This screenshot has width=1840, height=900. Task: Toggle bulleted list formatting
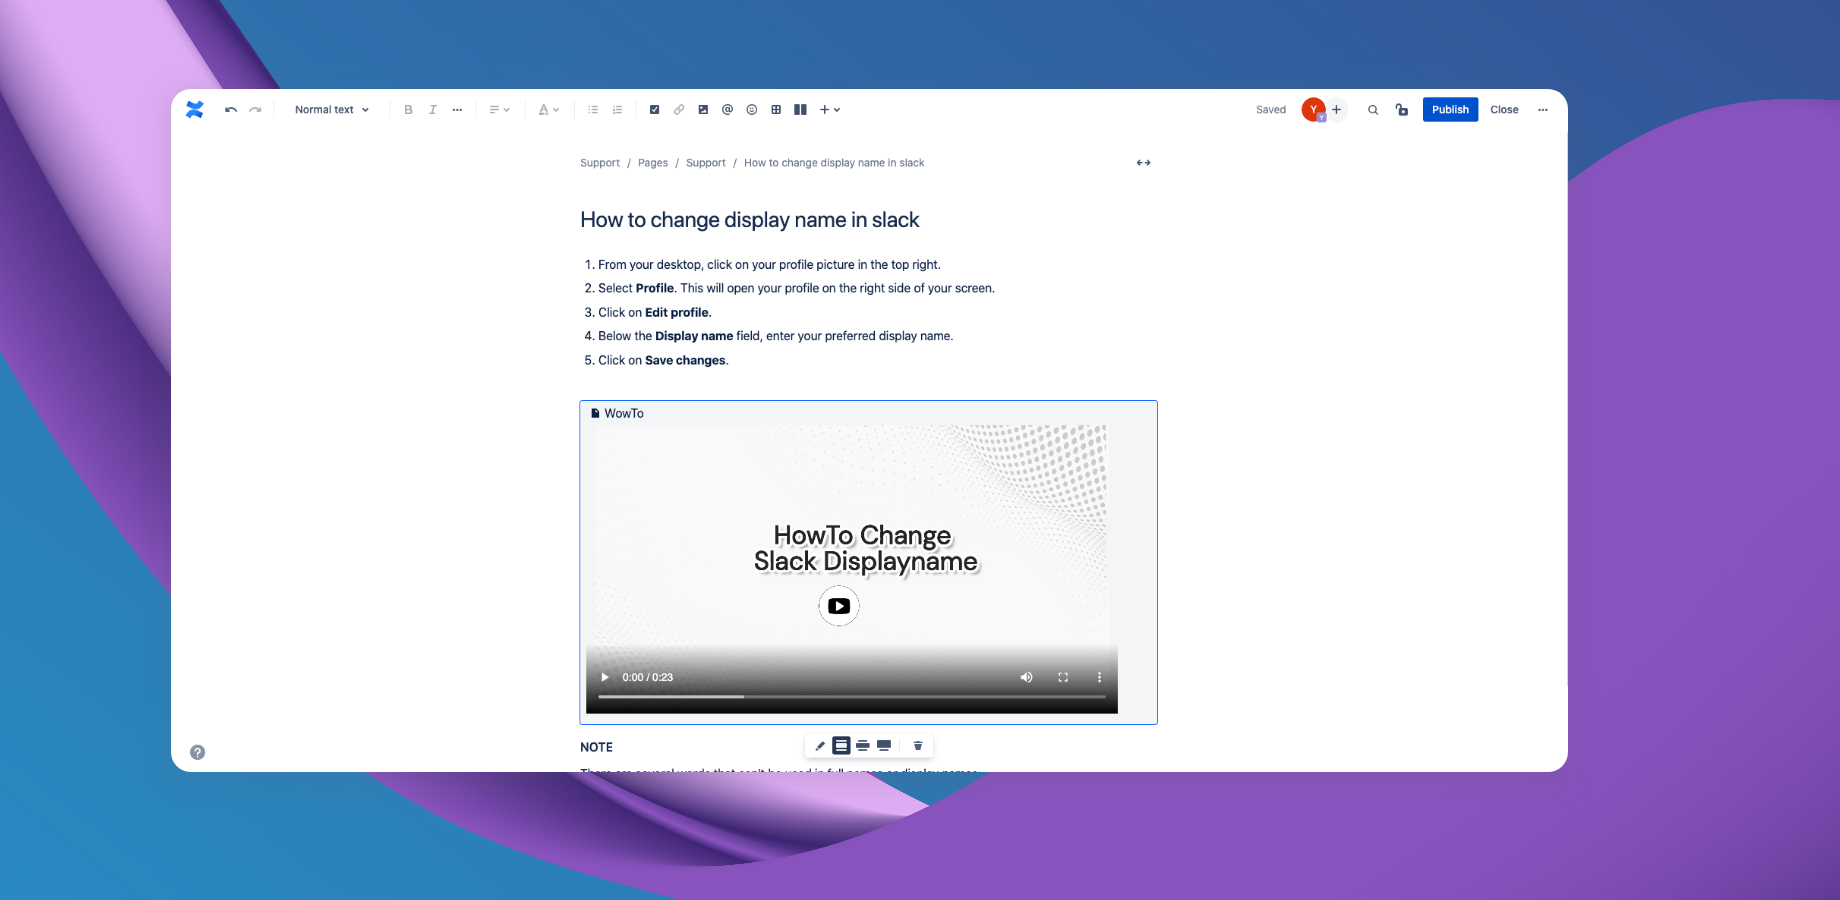tap(593, 110)
